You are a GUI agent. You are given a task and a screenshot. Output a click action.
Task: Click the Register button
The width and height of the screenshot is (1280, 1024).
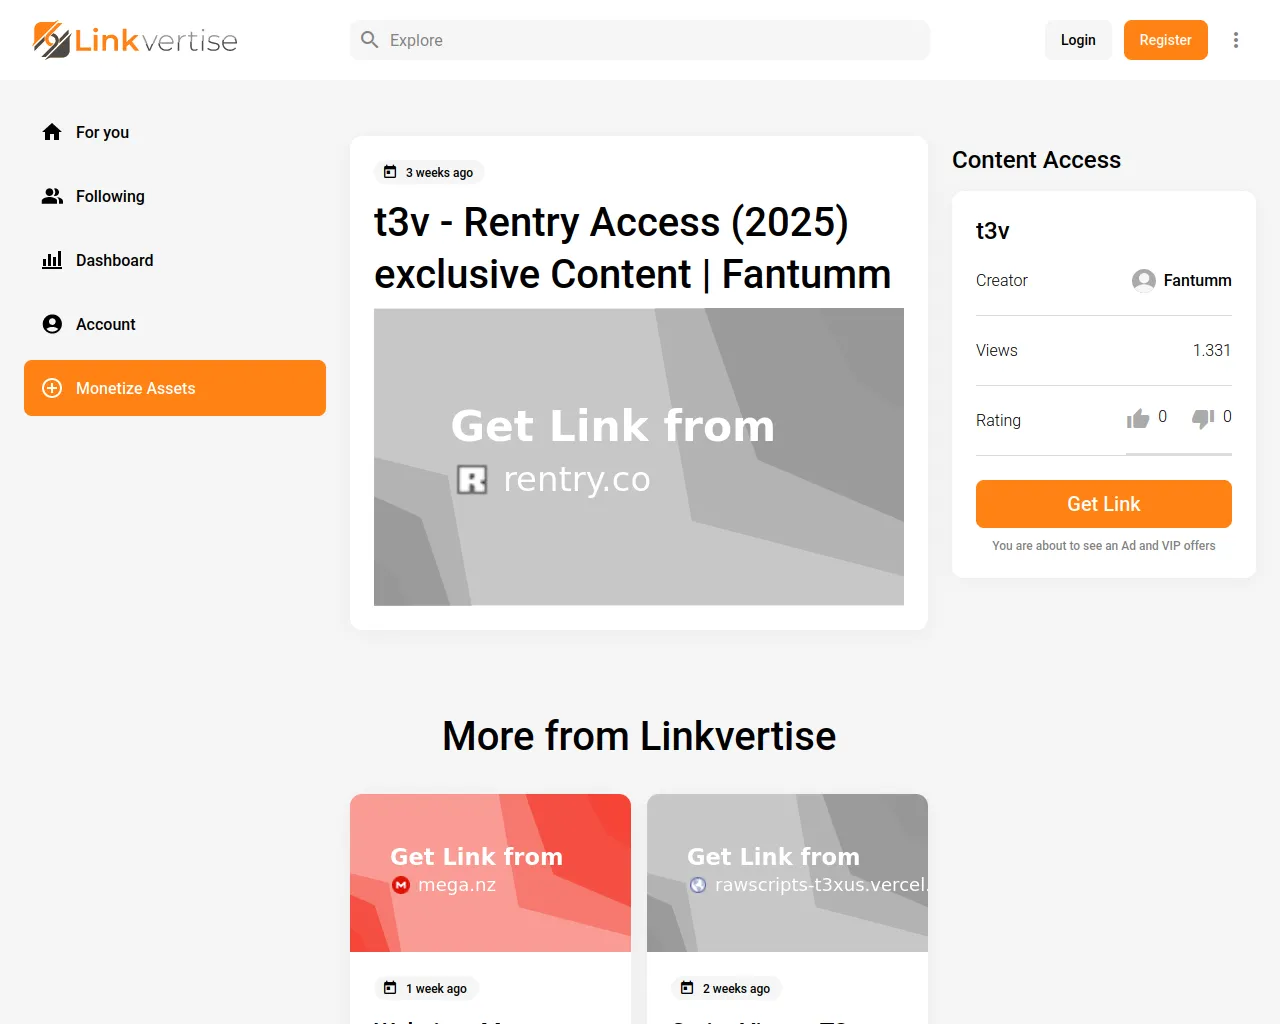[x=1165, y=40]
